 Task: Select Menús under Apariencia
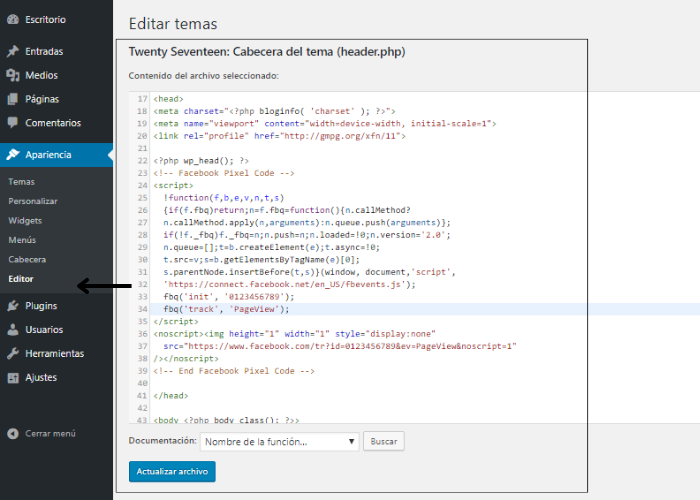pos(22,240)
